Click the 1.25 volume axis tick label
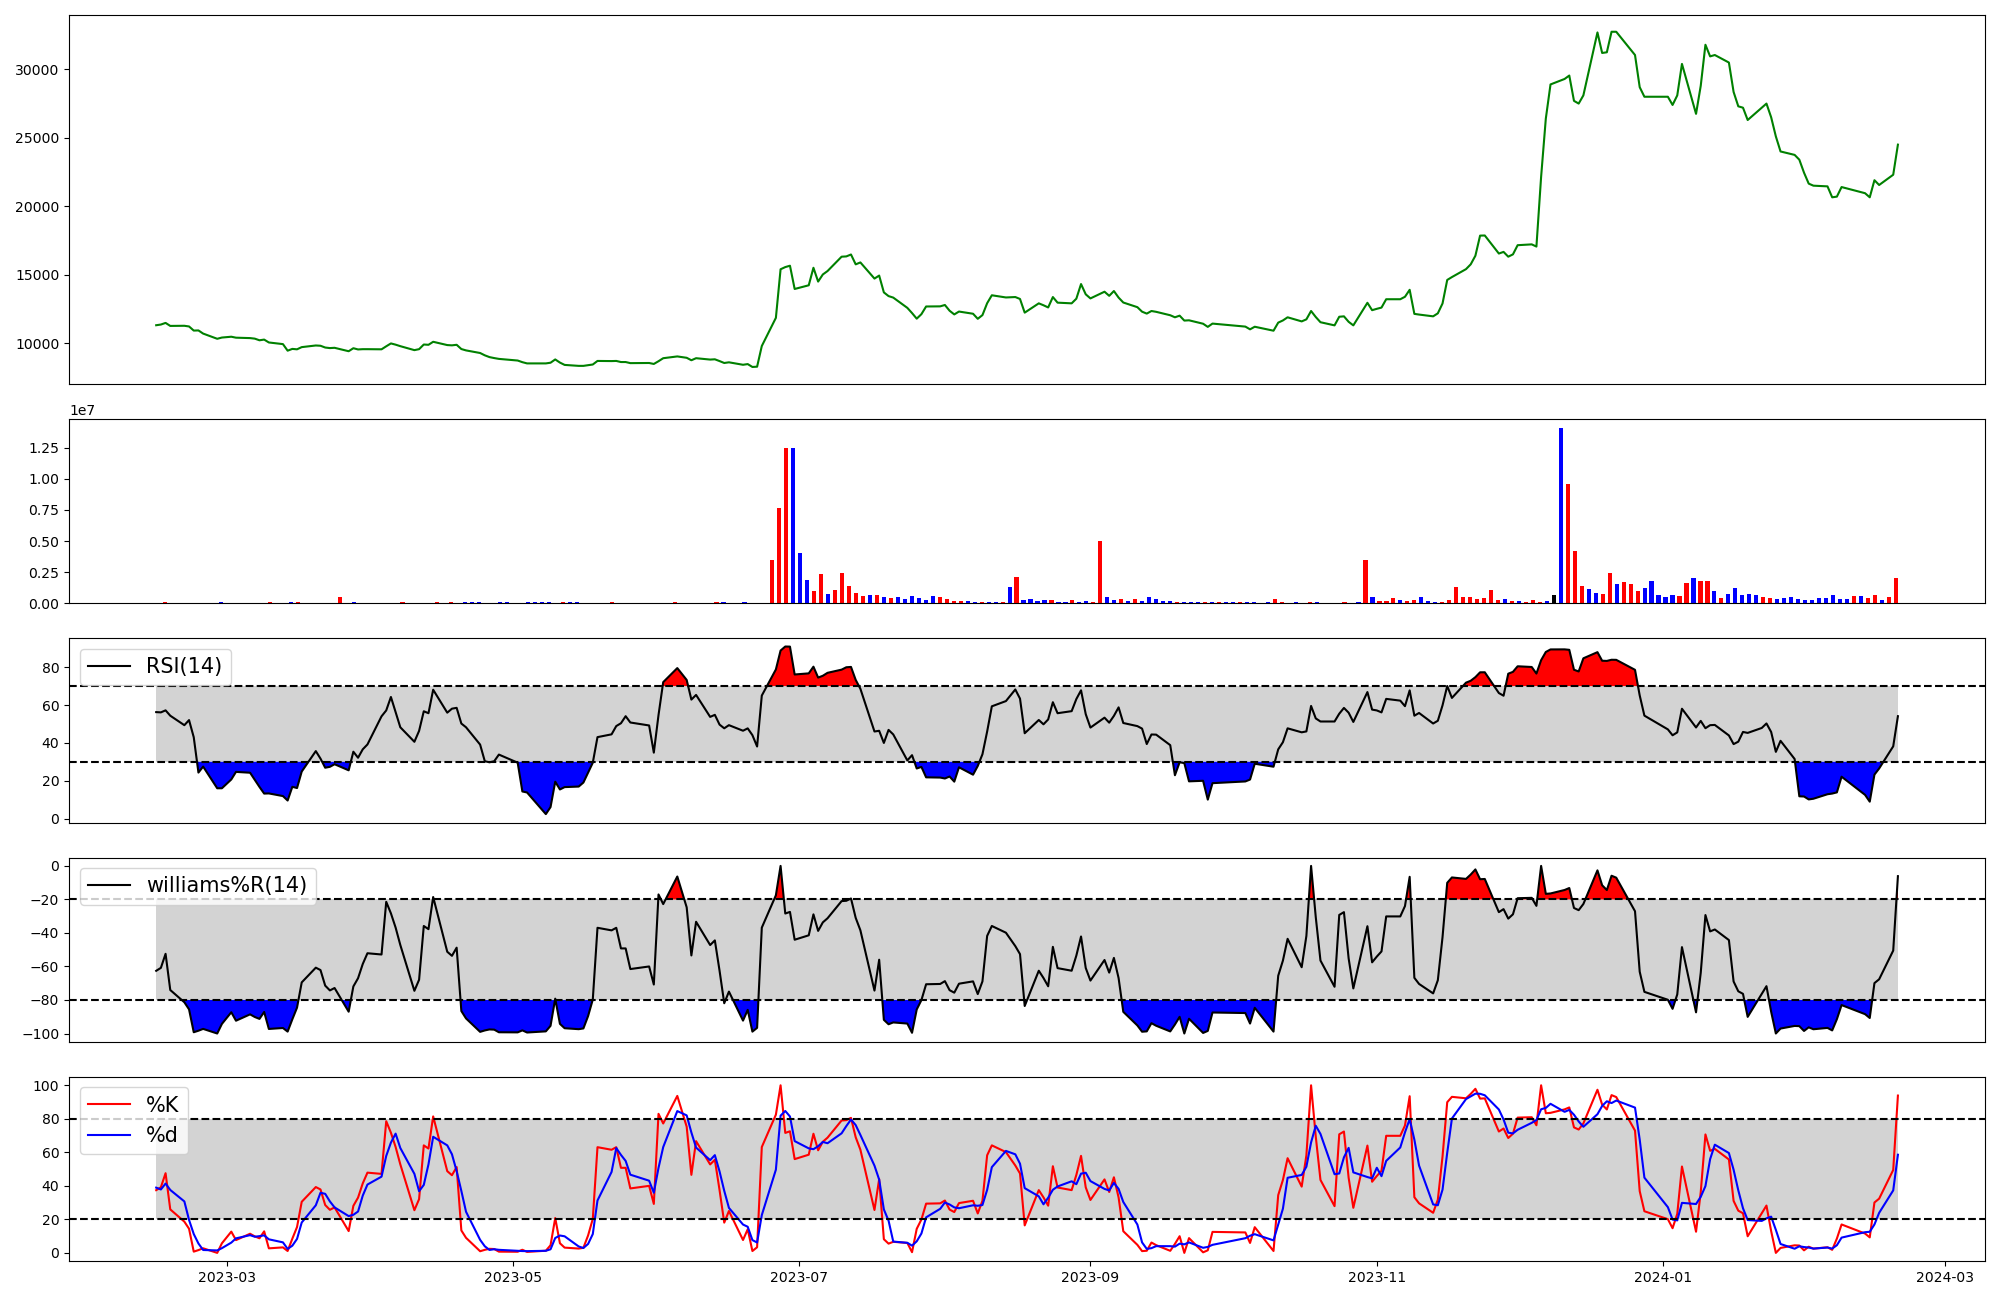 42,449
